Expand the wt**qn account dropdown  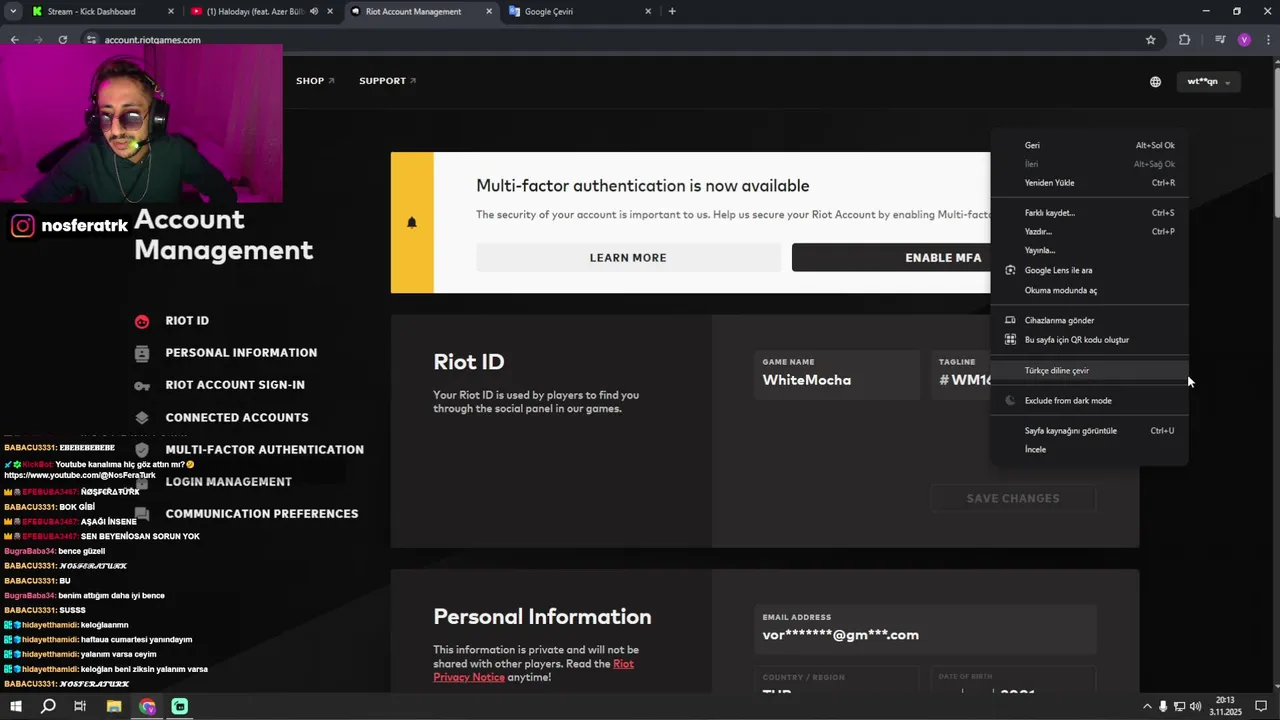1209,82
